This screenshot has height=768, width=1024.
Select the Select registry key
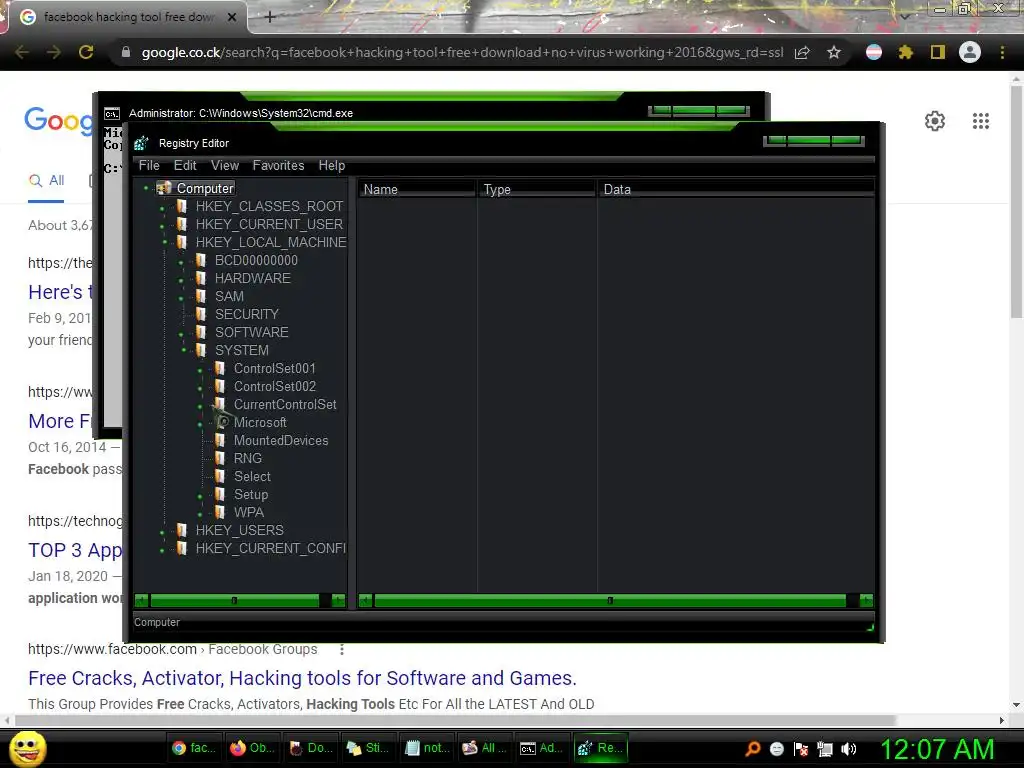coord(252,477)
